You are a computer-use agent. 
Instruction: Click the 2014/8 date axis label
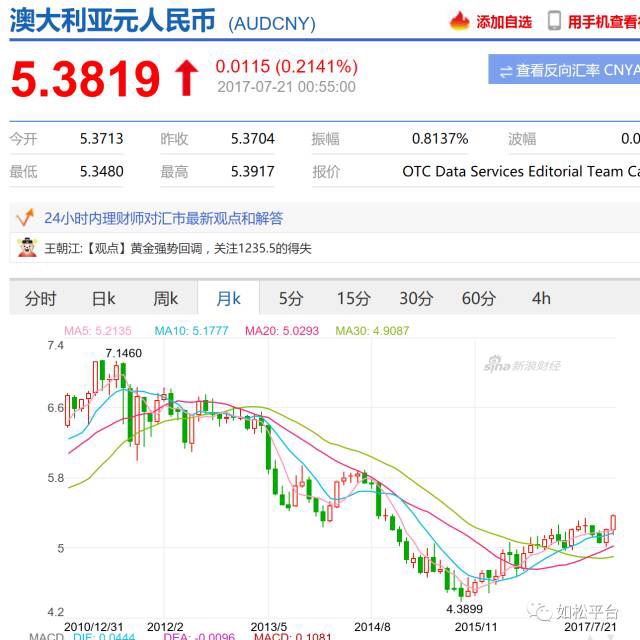tap(372, 627)
